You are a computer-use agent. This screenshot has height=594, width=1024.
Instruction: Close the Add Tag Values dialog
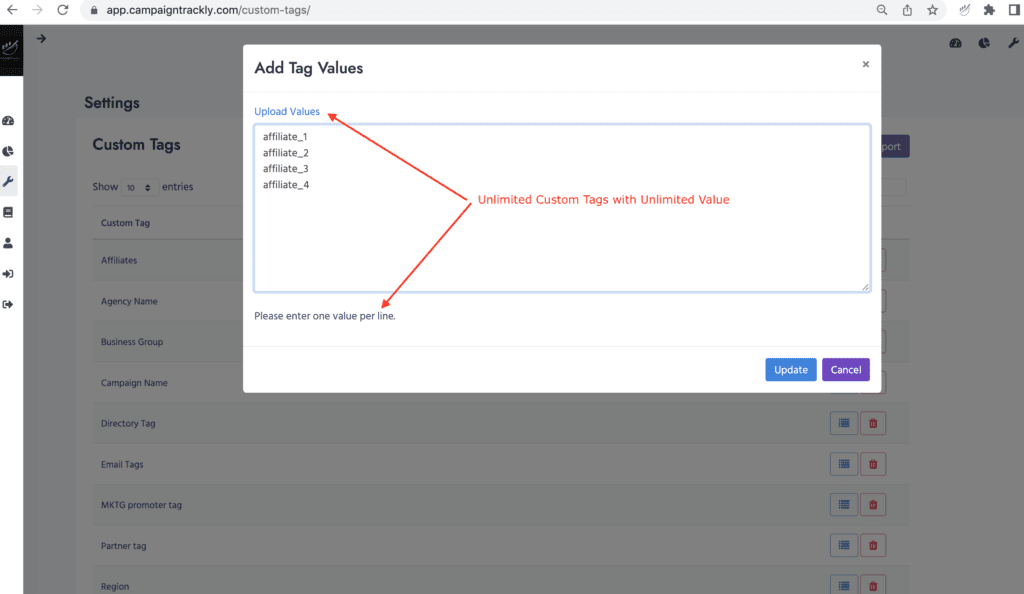click(865, 64)
